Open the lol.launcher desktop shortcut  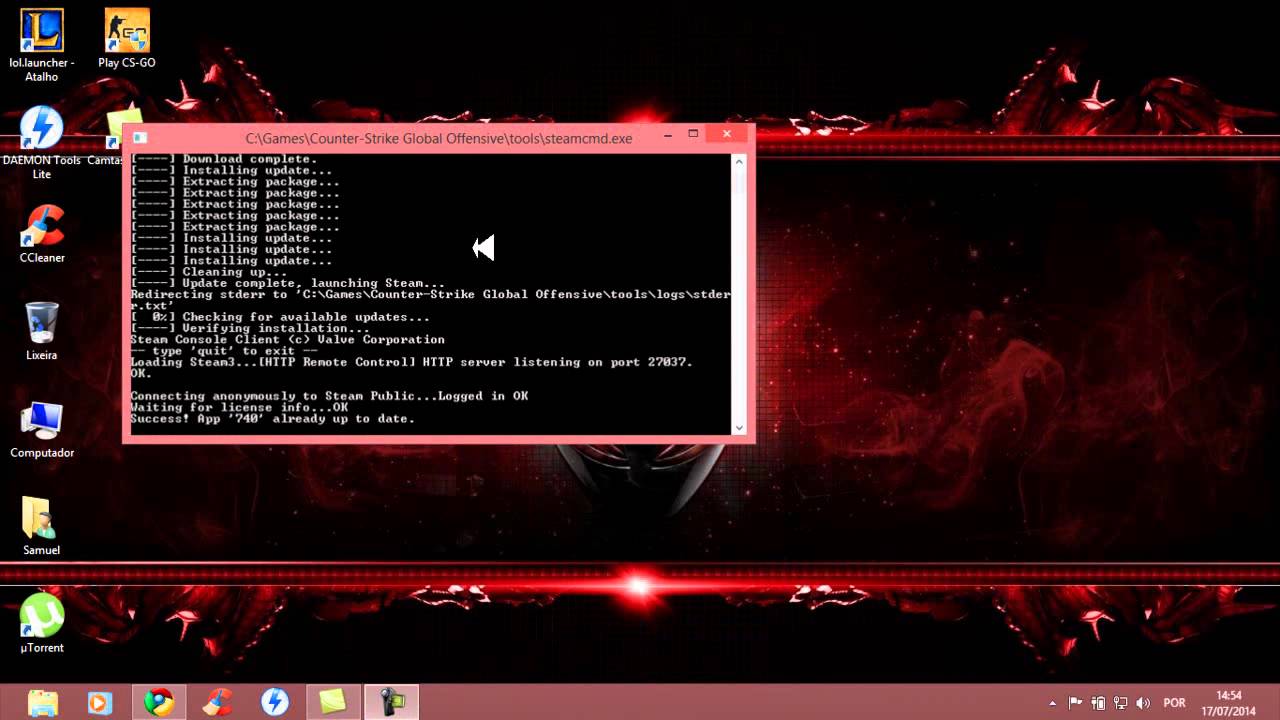tap(42, 45)
